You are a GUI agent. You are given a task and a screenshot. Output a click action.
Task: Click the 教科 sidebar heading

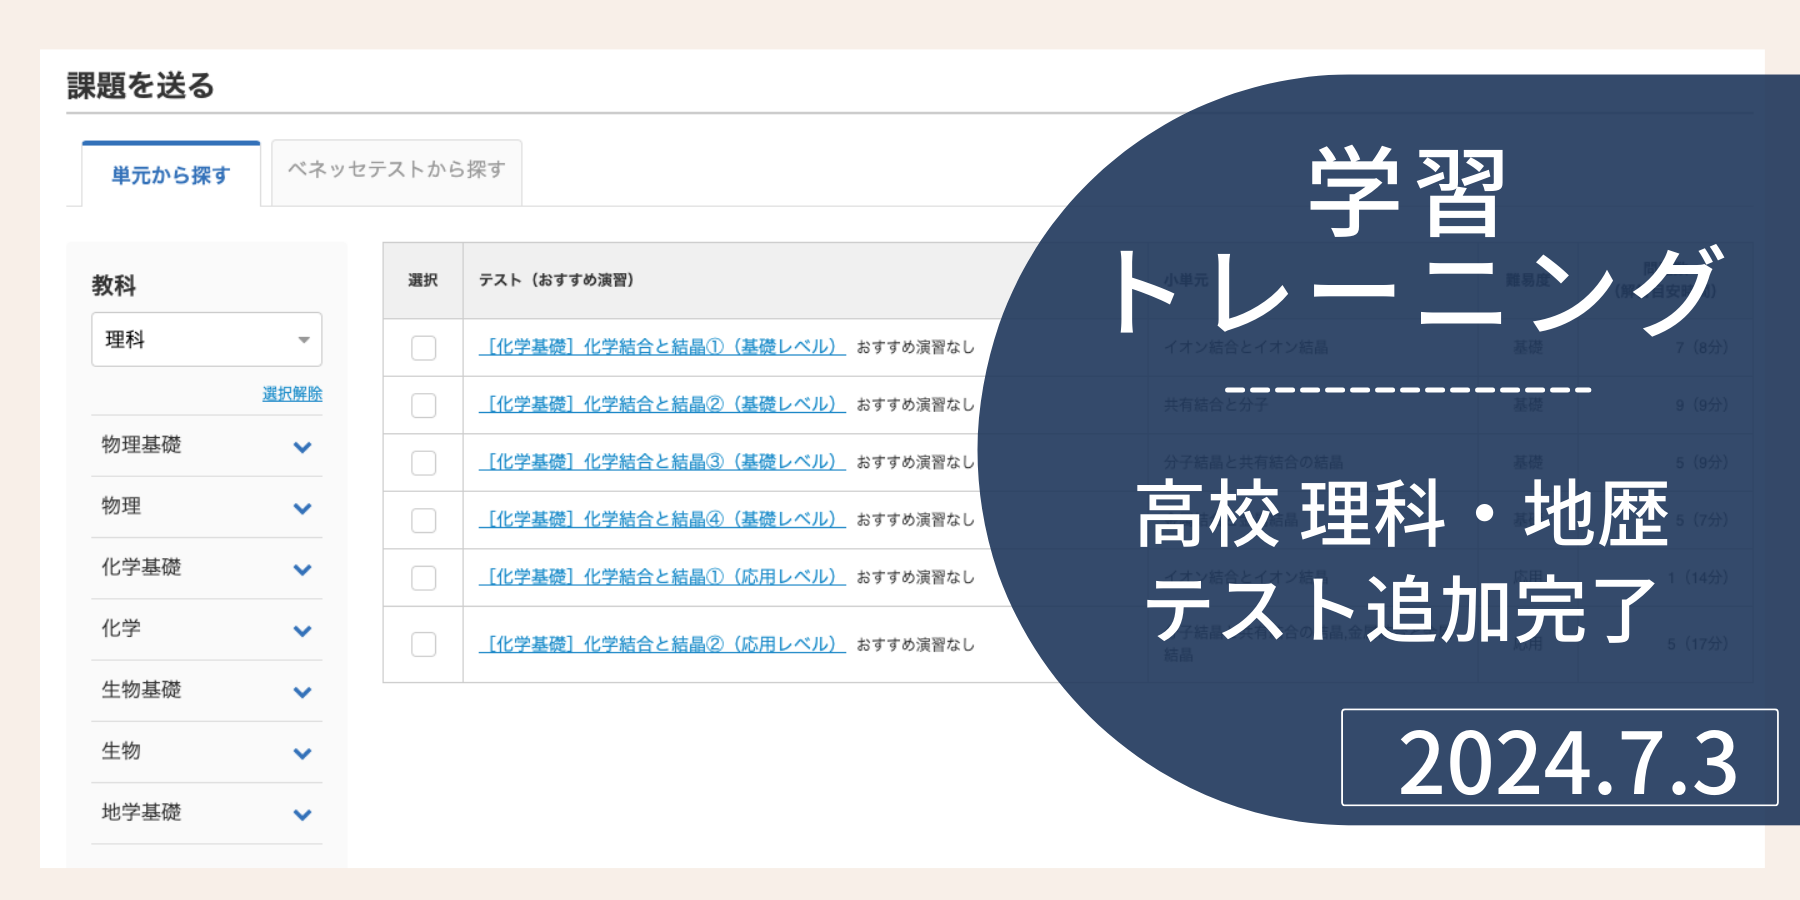[x=114, y=286]
